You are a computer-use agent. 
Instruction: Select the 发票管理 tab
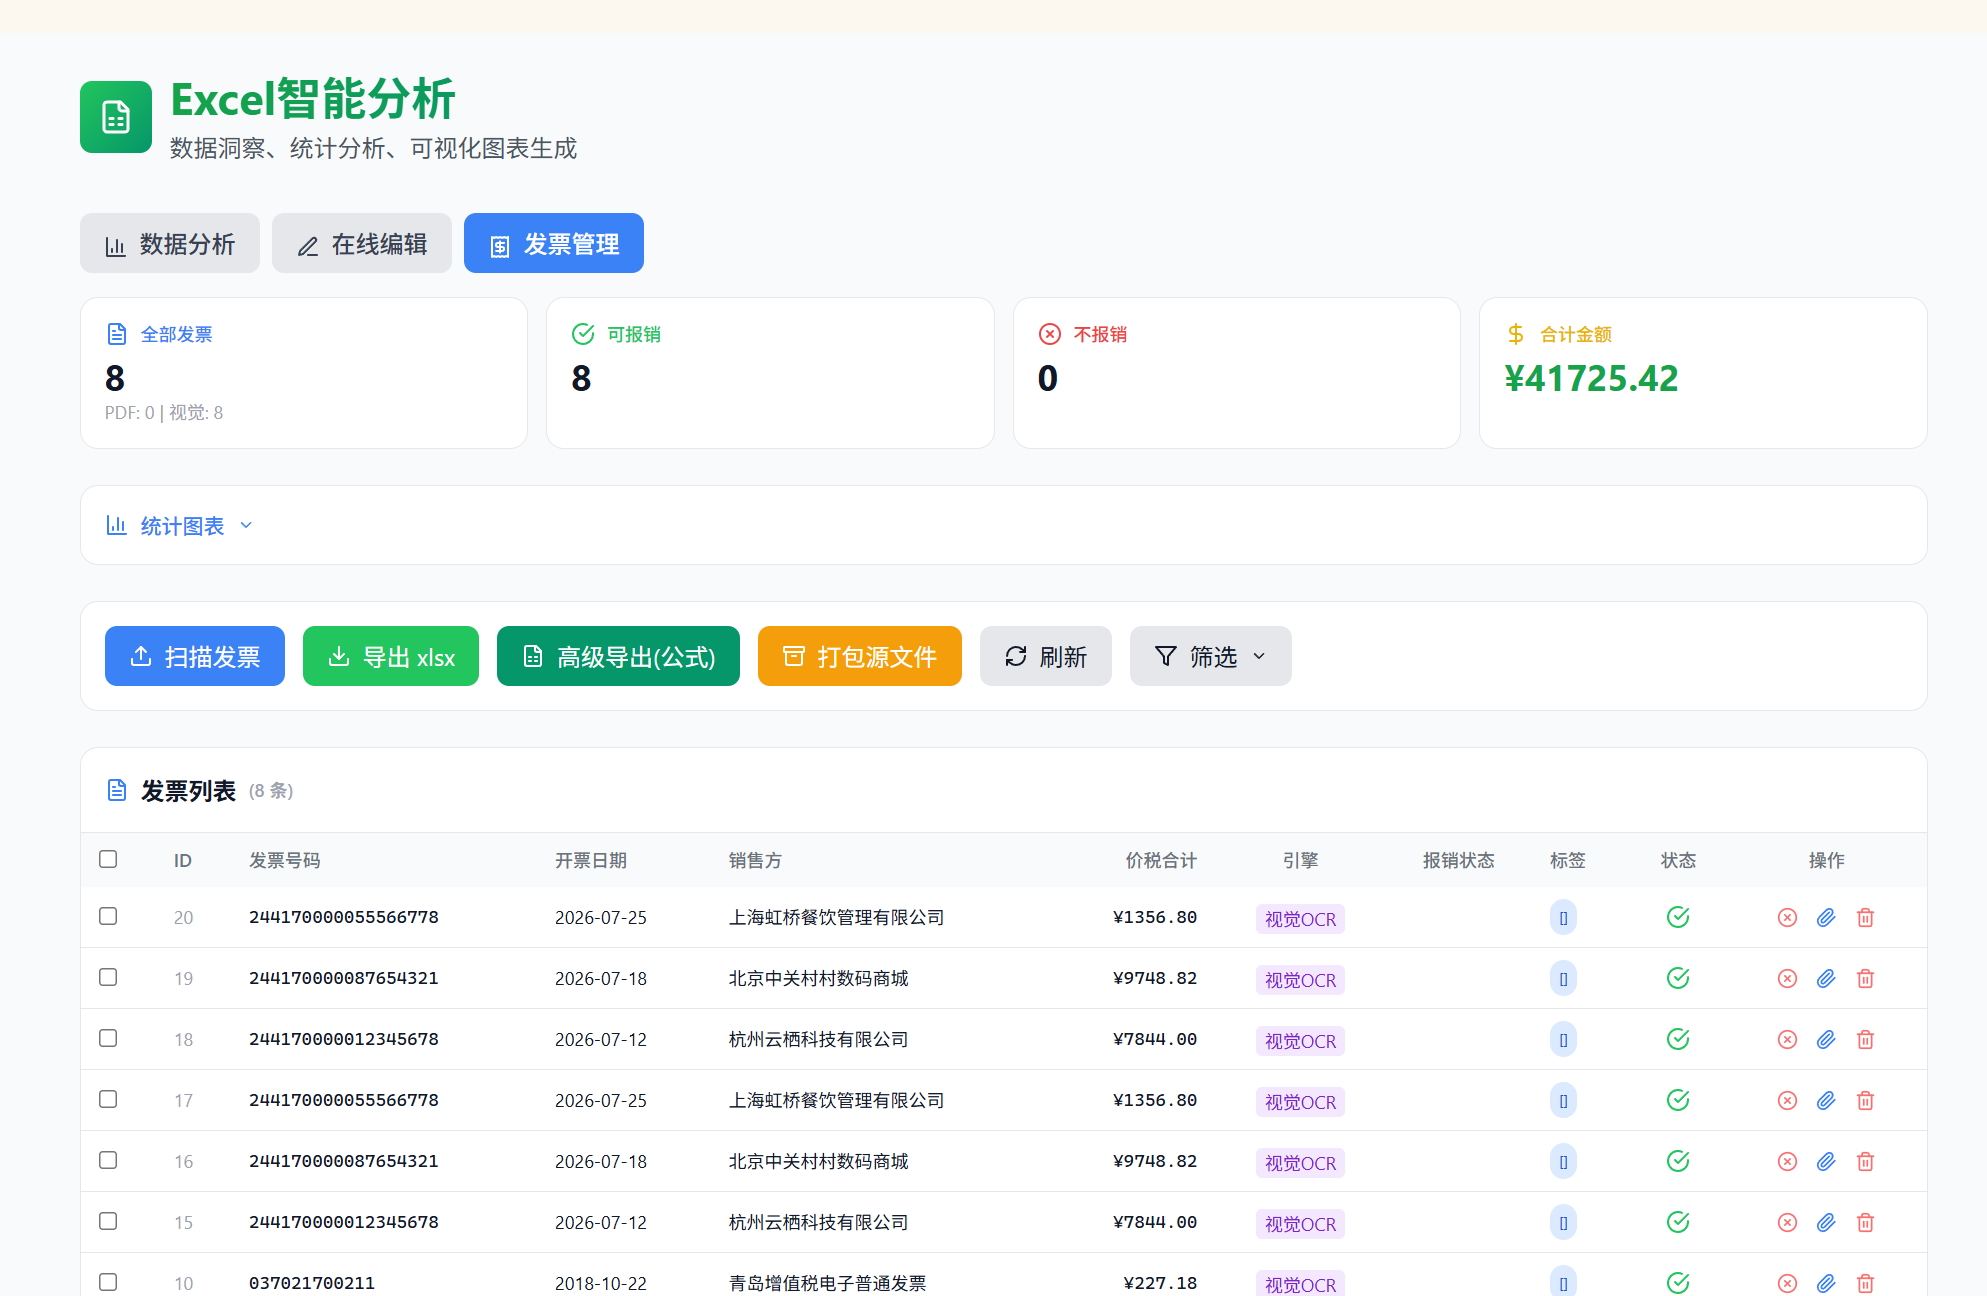554,243
